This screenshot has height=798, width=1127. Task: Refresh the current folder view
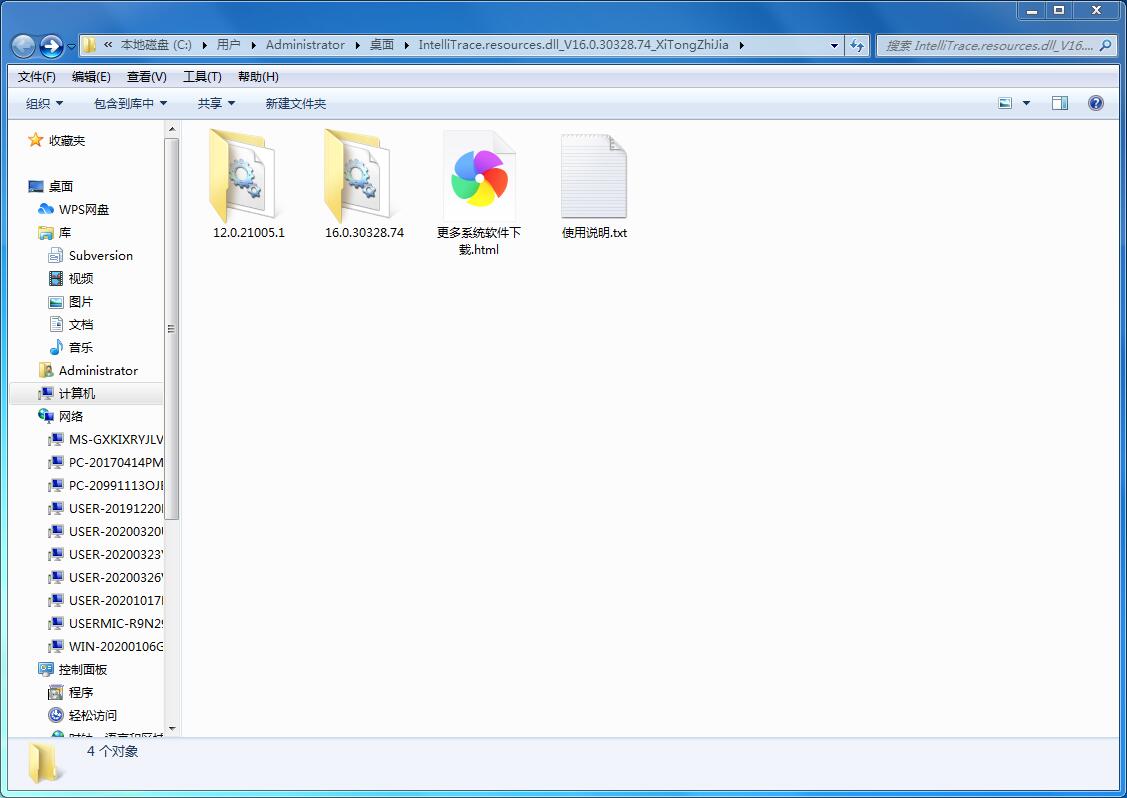pos(857,45)
